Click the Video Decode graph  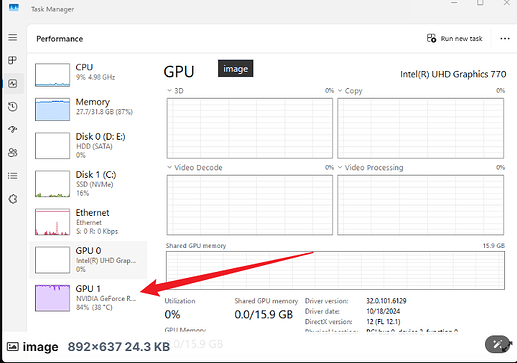[250, 205]
